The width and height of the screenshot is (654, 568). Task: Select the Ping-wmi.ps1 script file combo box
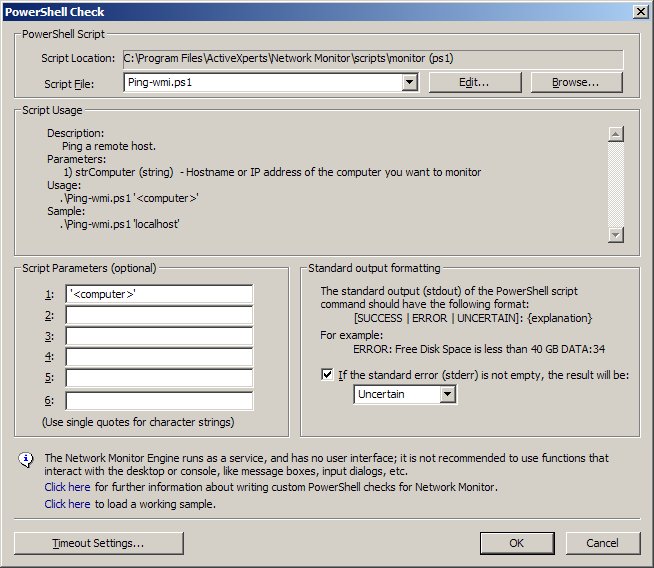point(271,82)
